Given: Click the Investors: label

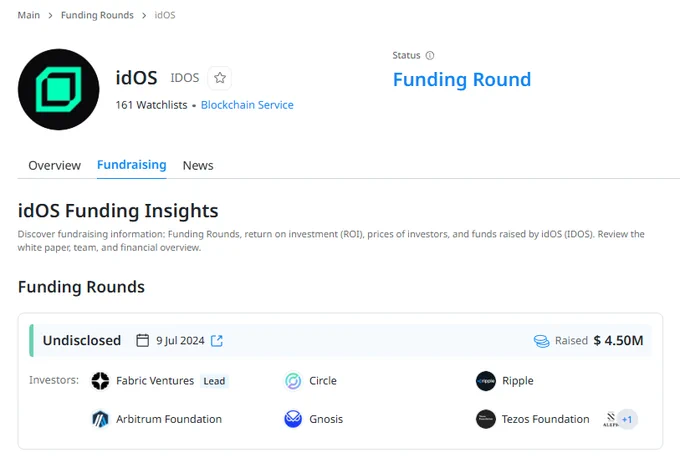Looking at the screenshot, I should coord(54,380).
